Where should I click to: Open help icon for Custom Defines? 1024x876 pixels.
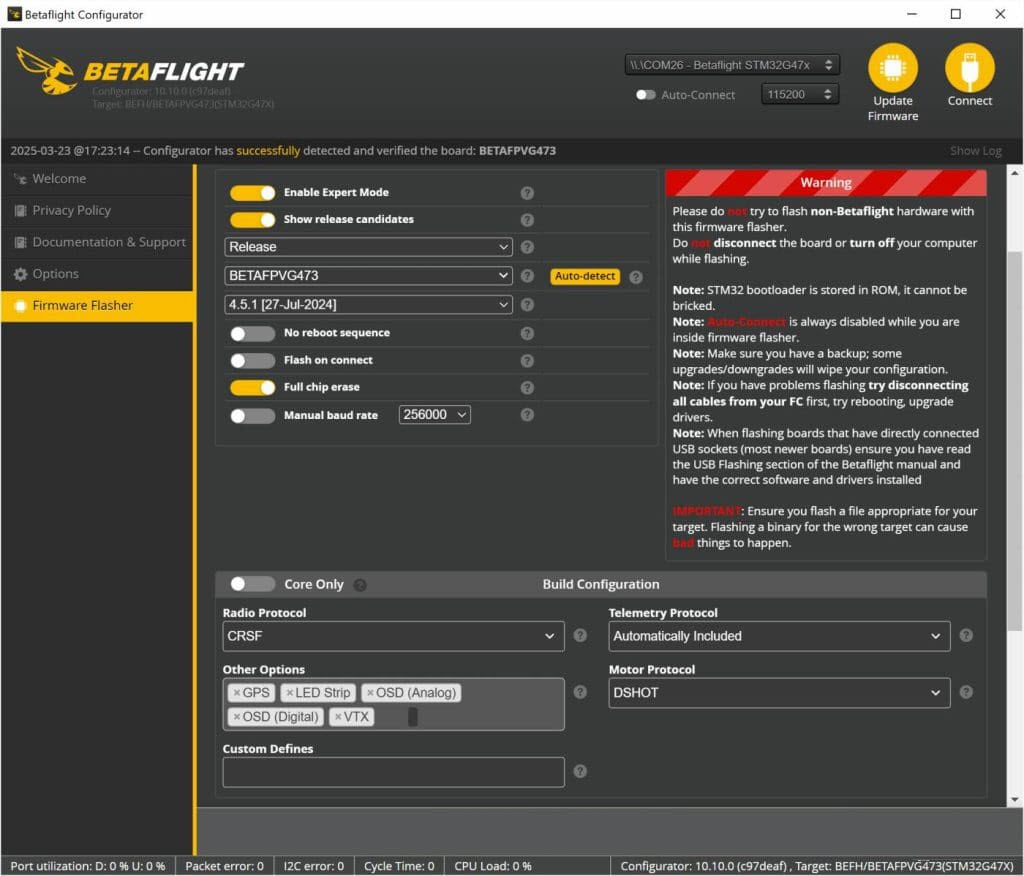(580, 771)
